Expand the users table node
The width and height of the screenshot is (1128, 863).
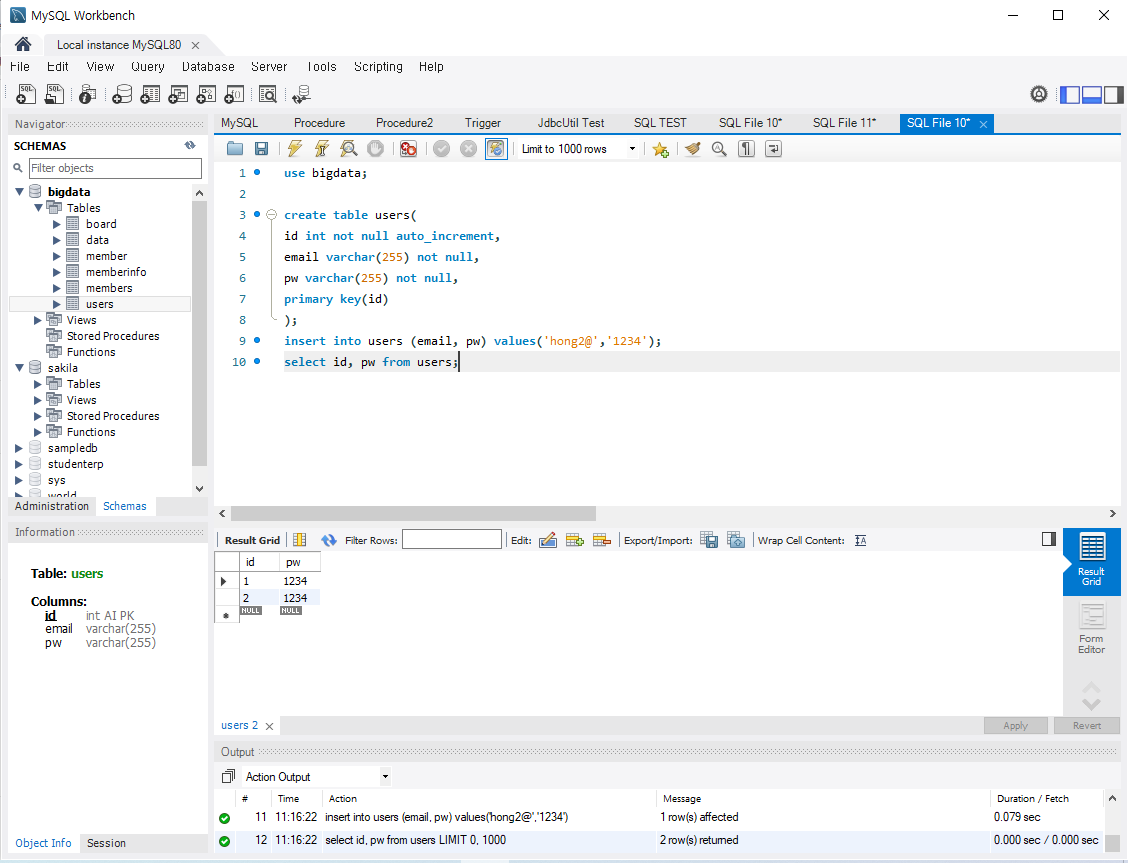pyautogui.click(x=57, y=303)
